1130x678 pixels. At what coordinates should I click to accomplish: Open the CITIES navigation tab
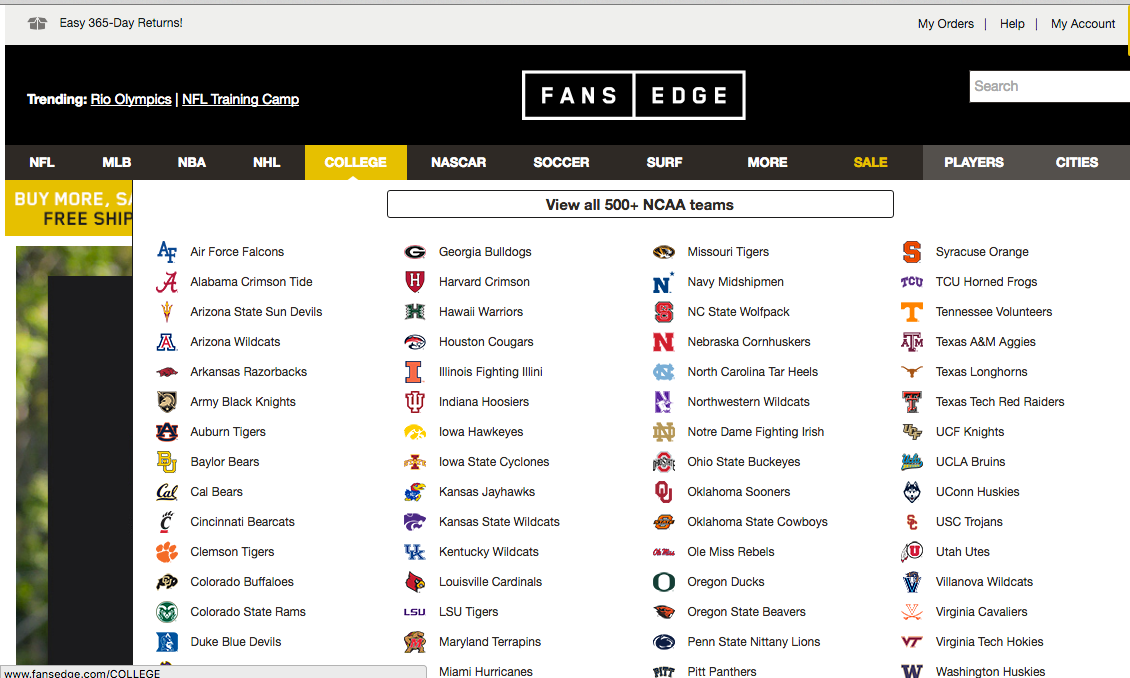1077,162
